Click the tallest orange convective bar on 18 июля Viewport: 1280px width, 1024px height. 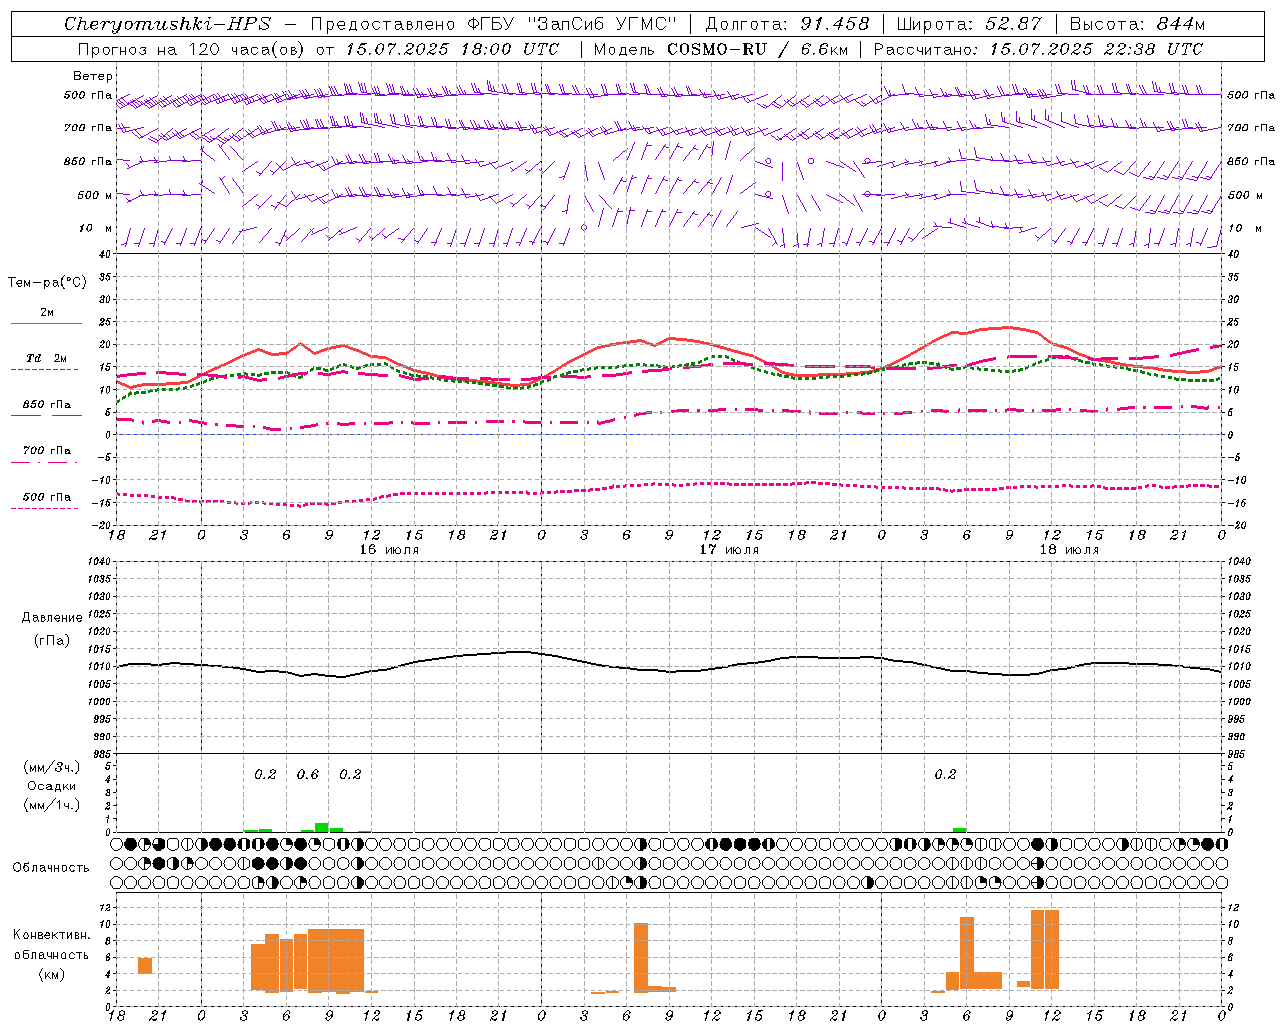pos(1044,949)
